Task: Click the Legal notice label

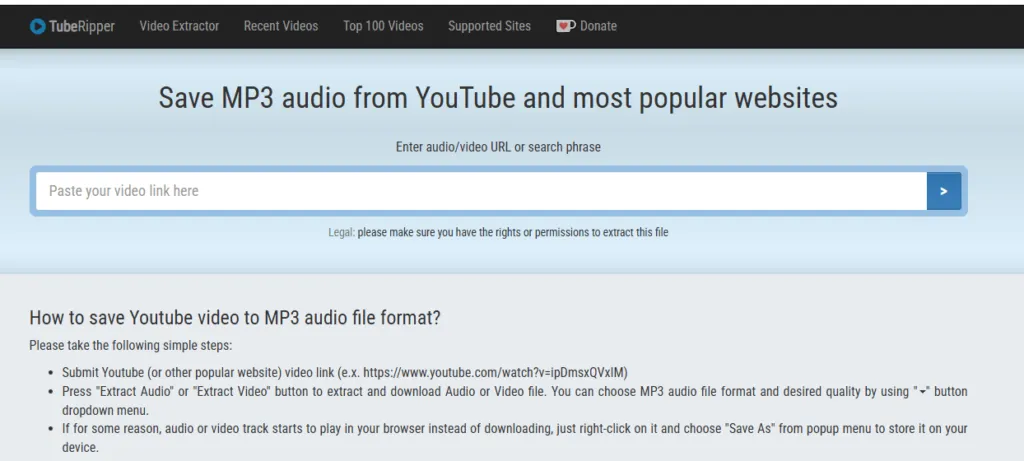Action: click(342, 232)
